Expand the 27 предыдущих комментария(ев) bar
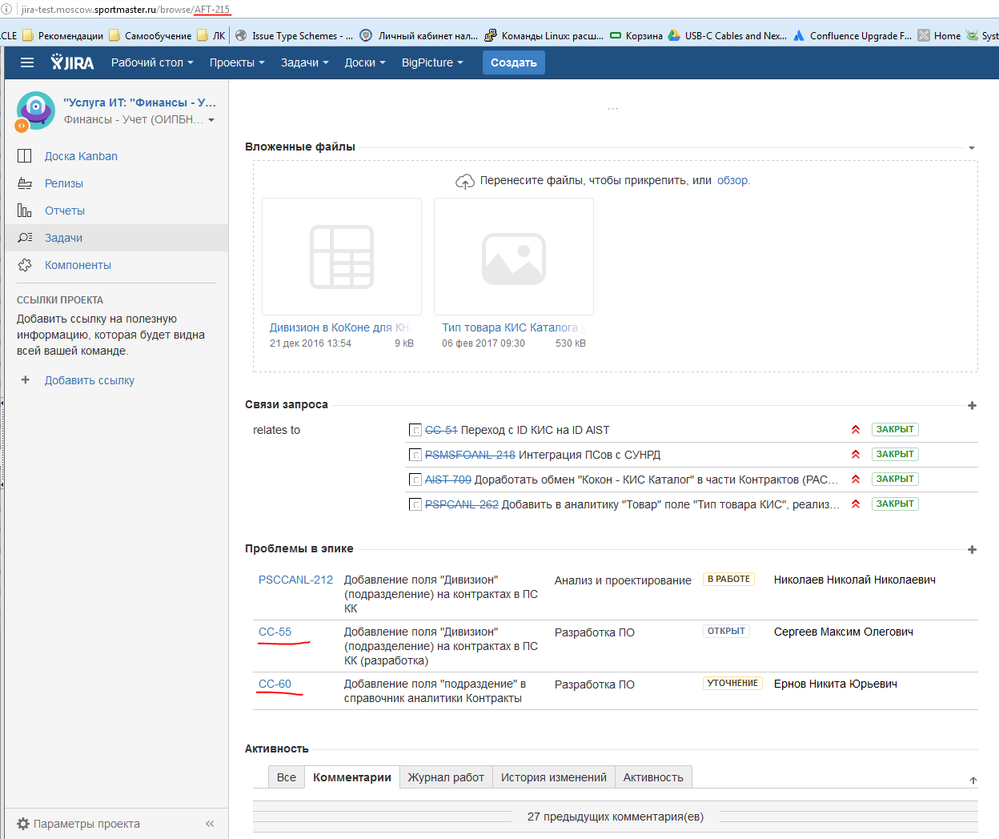Screen dimensions: 999x839 click(x=615, y=817)
